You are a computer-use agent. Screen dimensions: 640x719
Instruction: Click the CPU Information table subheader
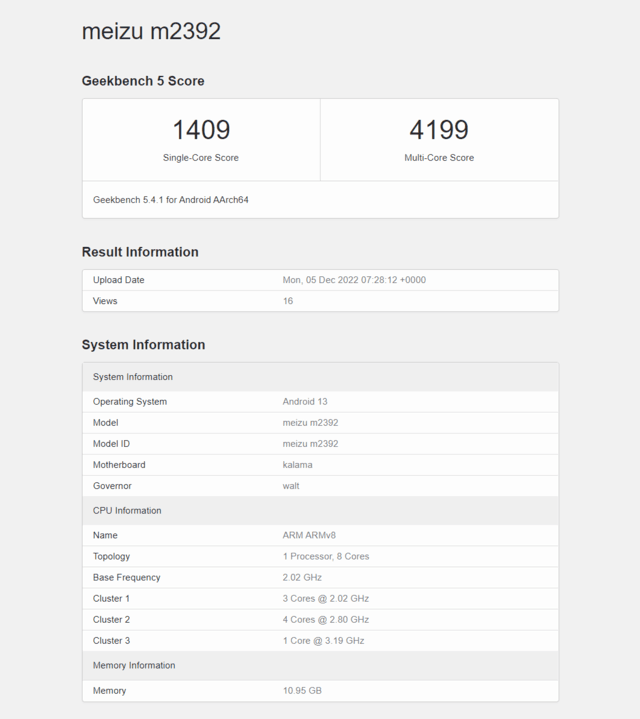tap(127, 511)
